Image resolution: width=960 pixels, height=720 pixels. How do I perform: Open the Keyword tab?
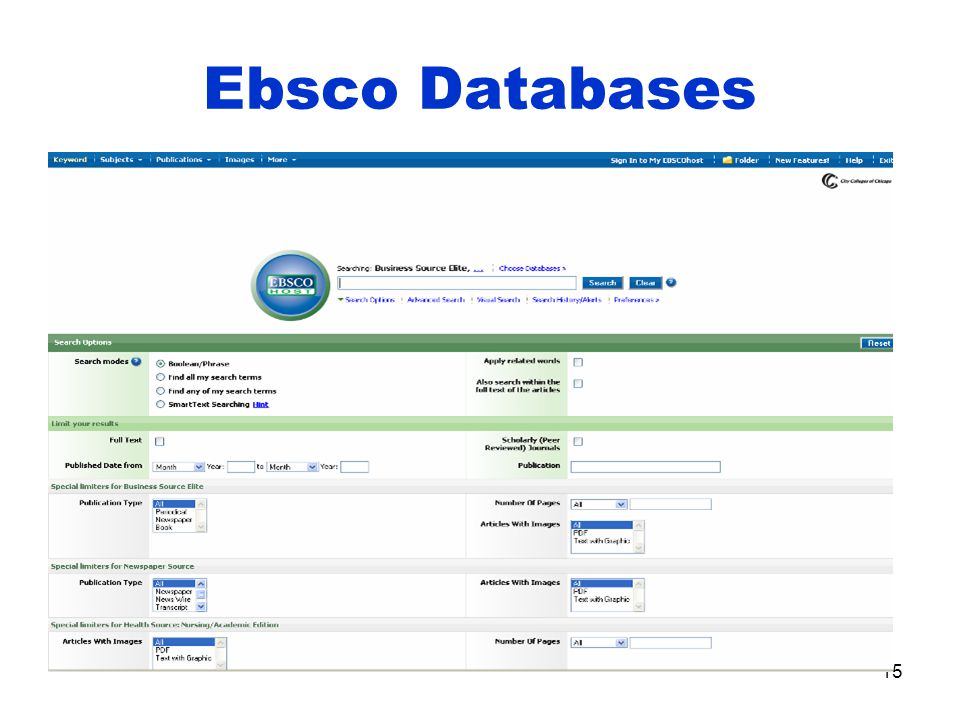(x=70, y=159)
